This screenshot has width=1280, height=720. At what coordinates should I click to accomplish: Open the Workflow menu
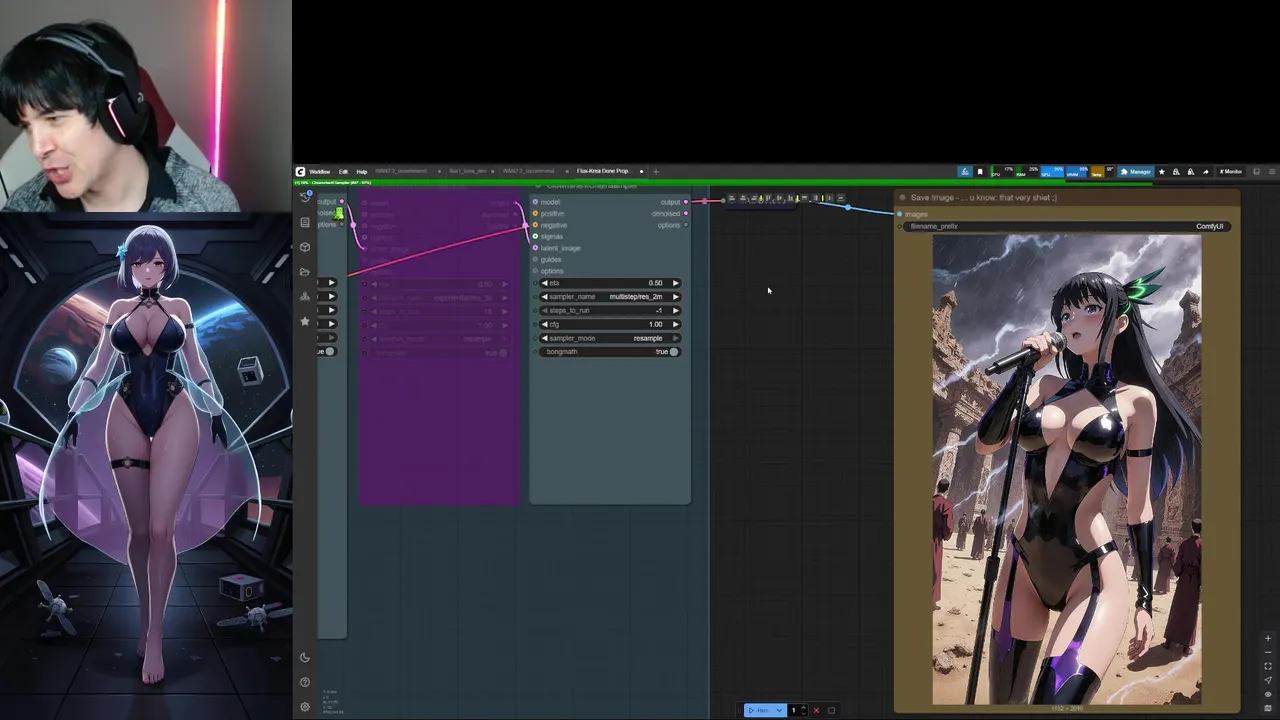click(319, 171)
